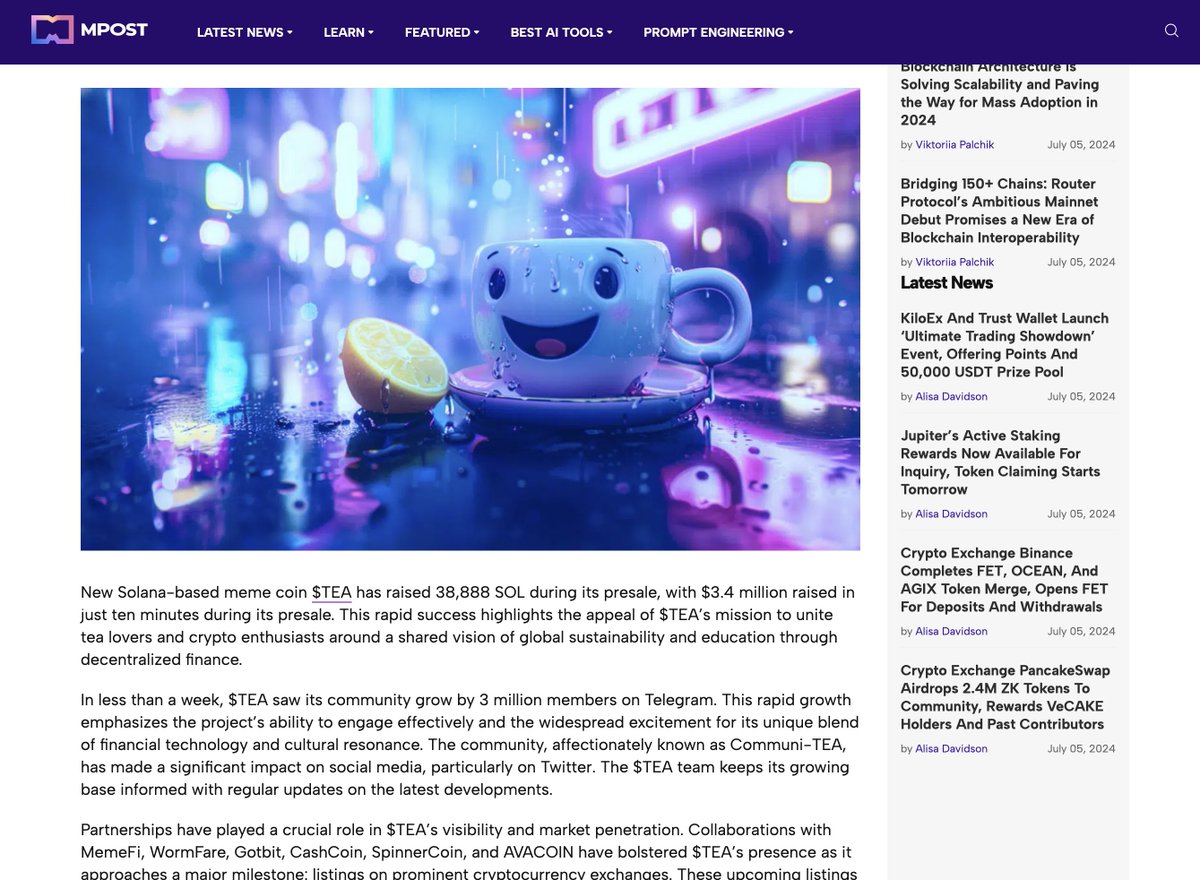Open author Alisa Davidson on Jupiter article
The image size is (1200, 880).
coord(951,514)
